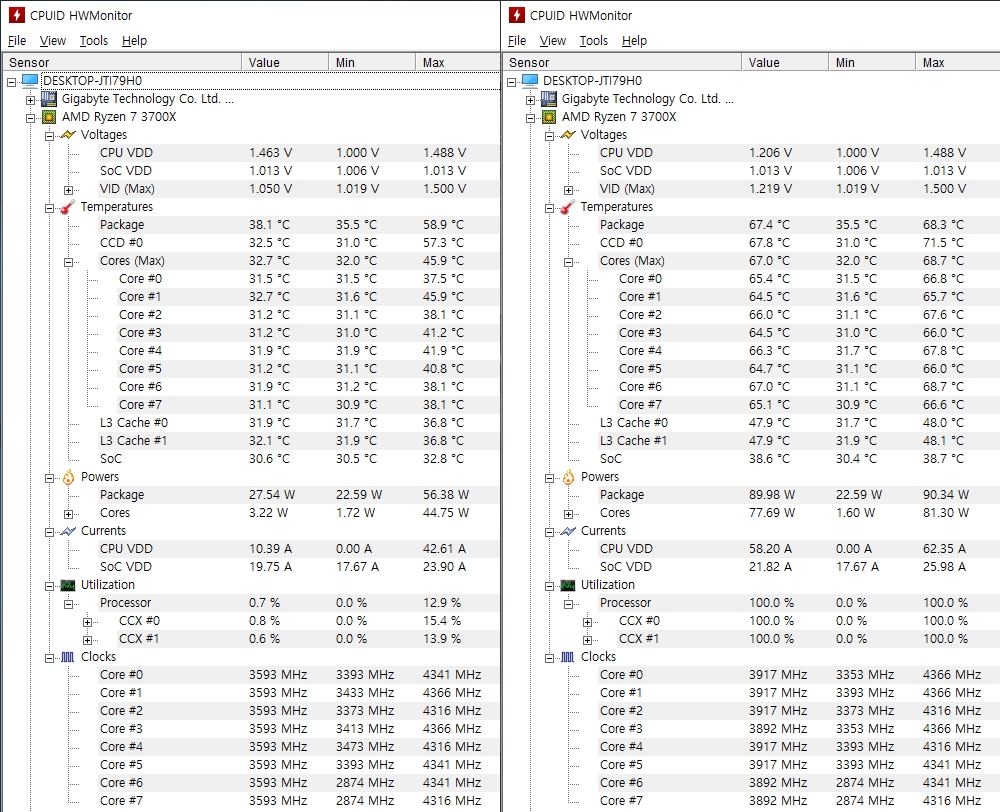Click the CPUID lightning app icon in right window
This screenshot has height=812, width=1000.
click(x=517, y=15)
